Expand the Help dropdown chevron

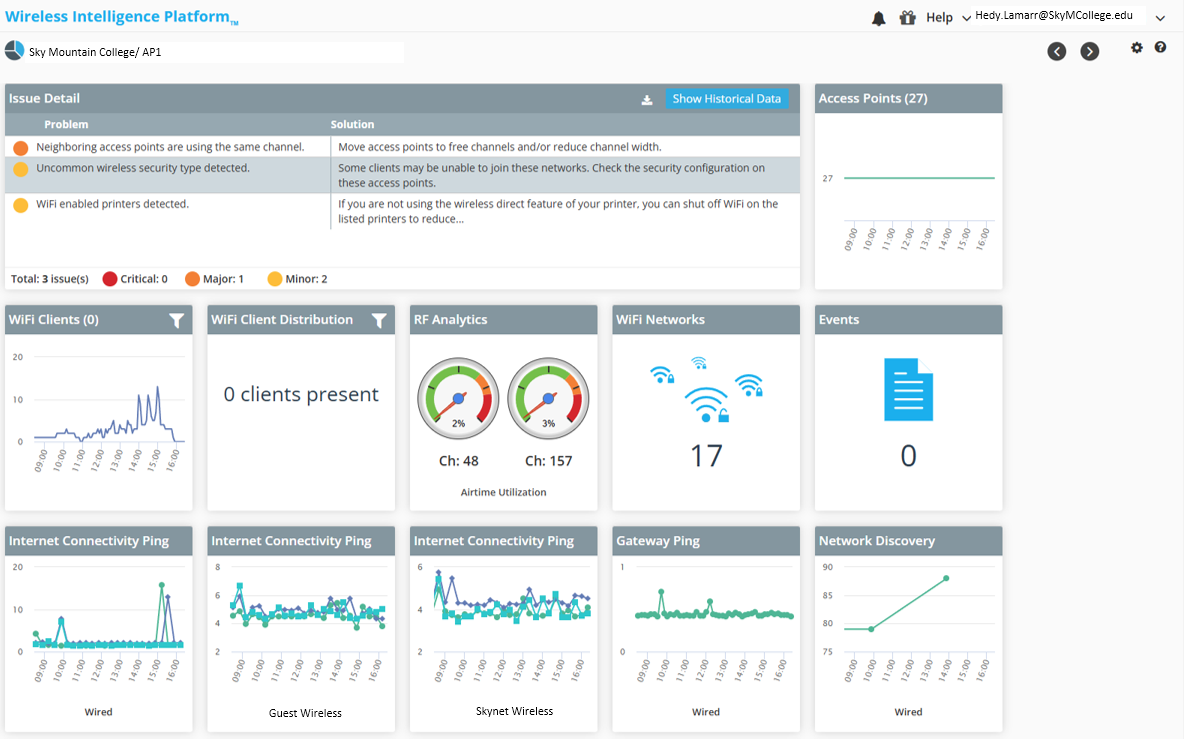[967, 18]
